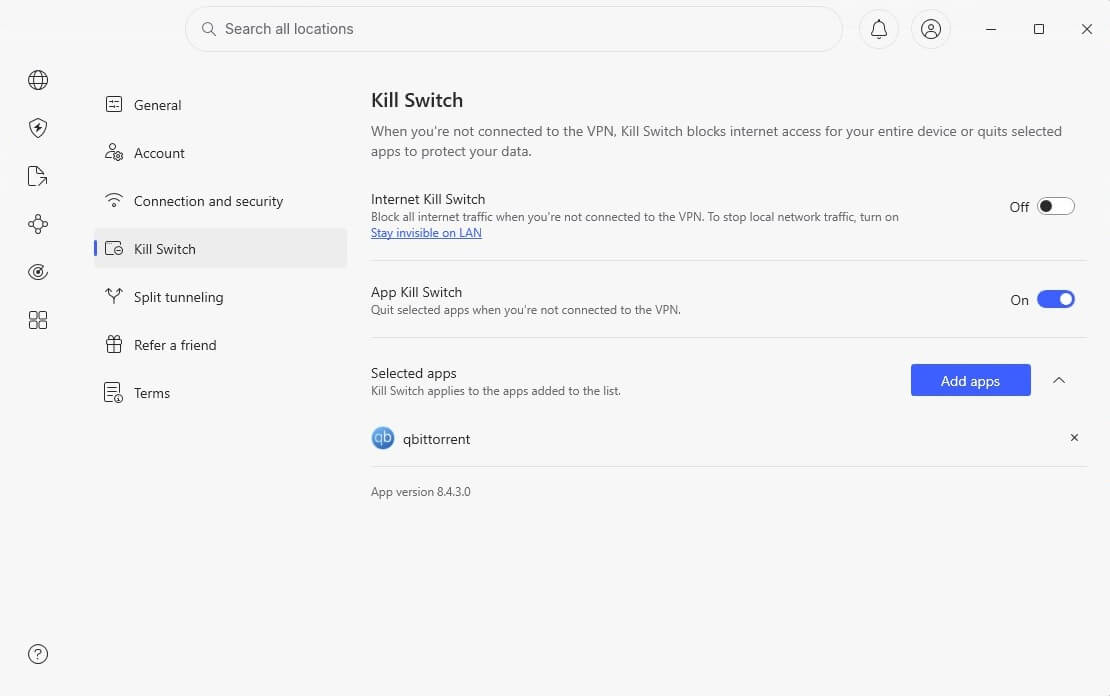
Task: Click the App version 8.4.3.0 text
Action: pyautogui.click(x=420, y=491)
